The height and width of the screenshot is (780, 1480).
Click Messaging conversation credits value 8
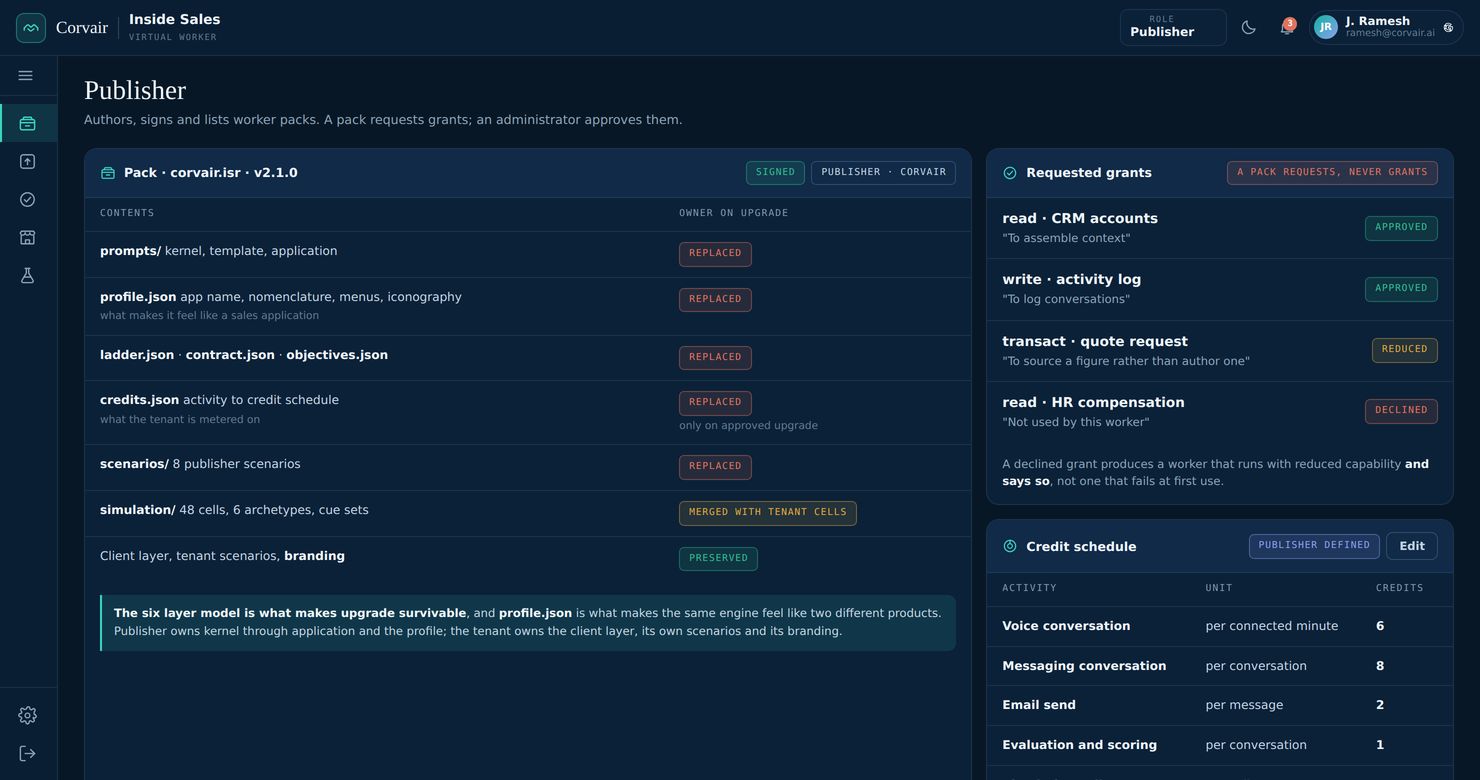1380,666
